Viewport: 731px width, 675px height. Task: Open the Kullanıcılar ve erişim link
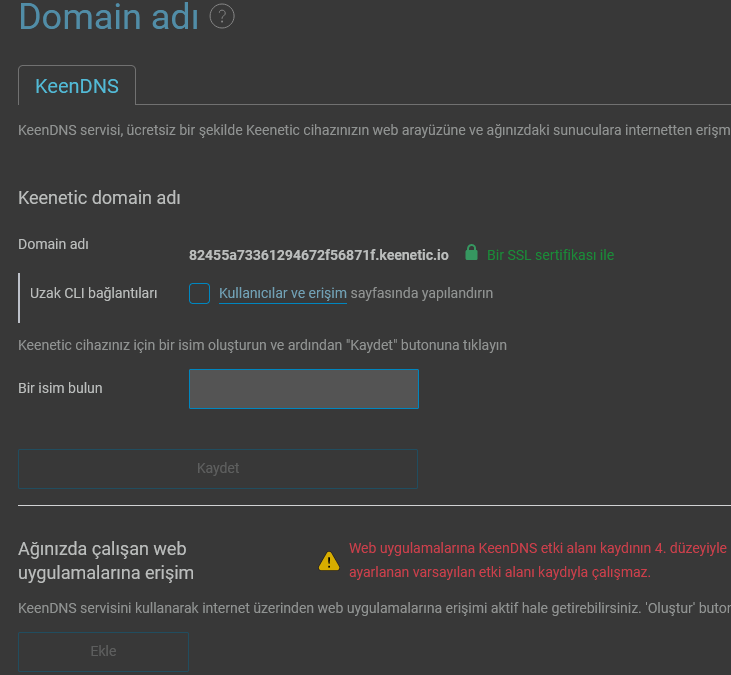[x=283, y=293]
